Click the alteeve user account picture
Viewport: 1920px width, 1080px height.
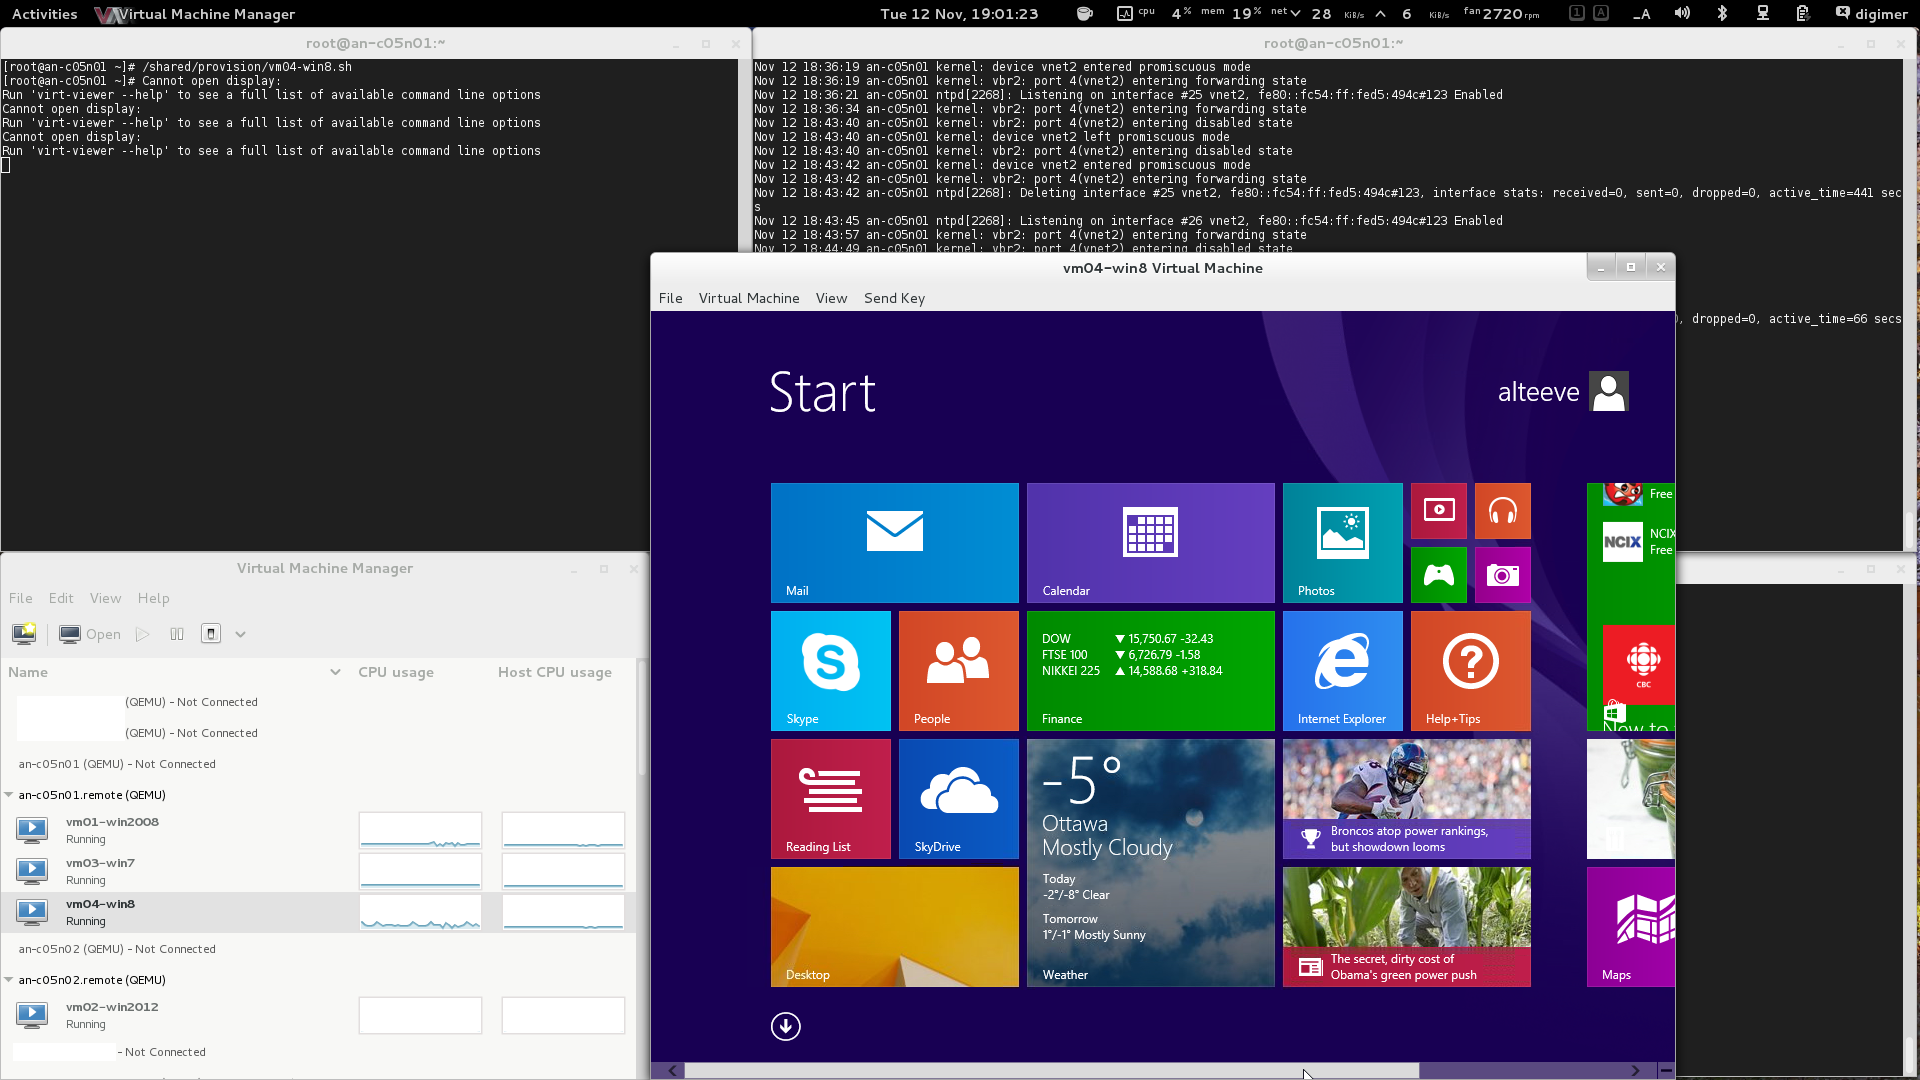1608,392
